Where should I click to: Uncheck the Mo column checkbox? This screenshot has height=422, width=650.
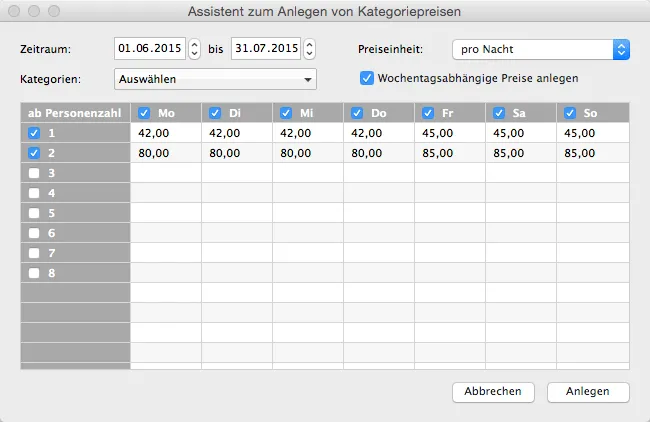(144, 113)
